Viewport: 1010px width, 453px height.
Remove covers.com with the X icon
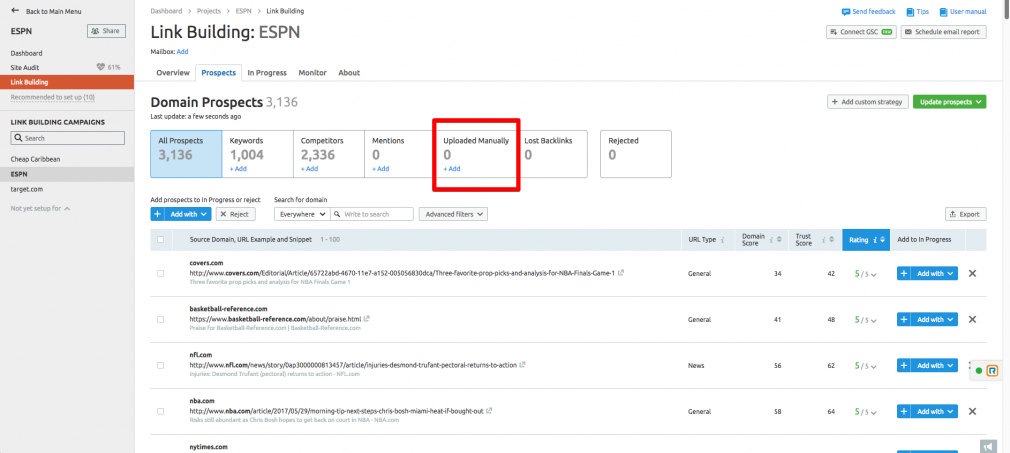[x=973, y=273]
